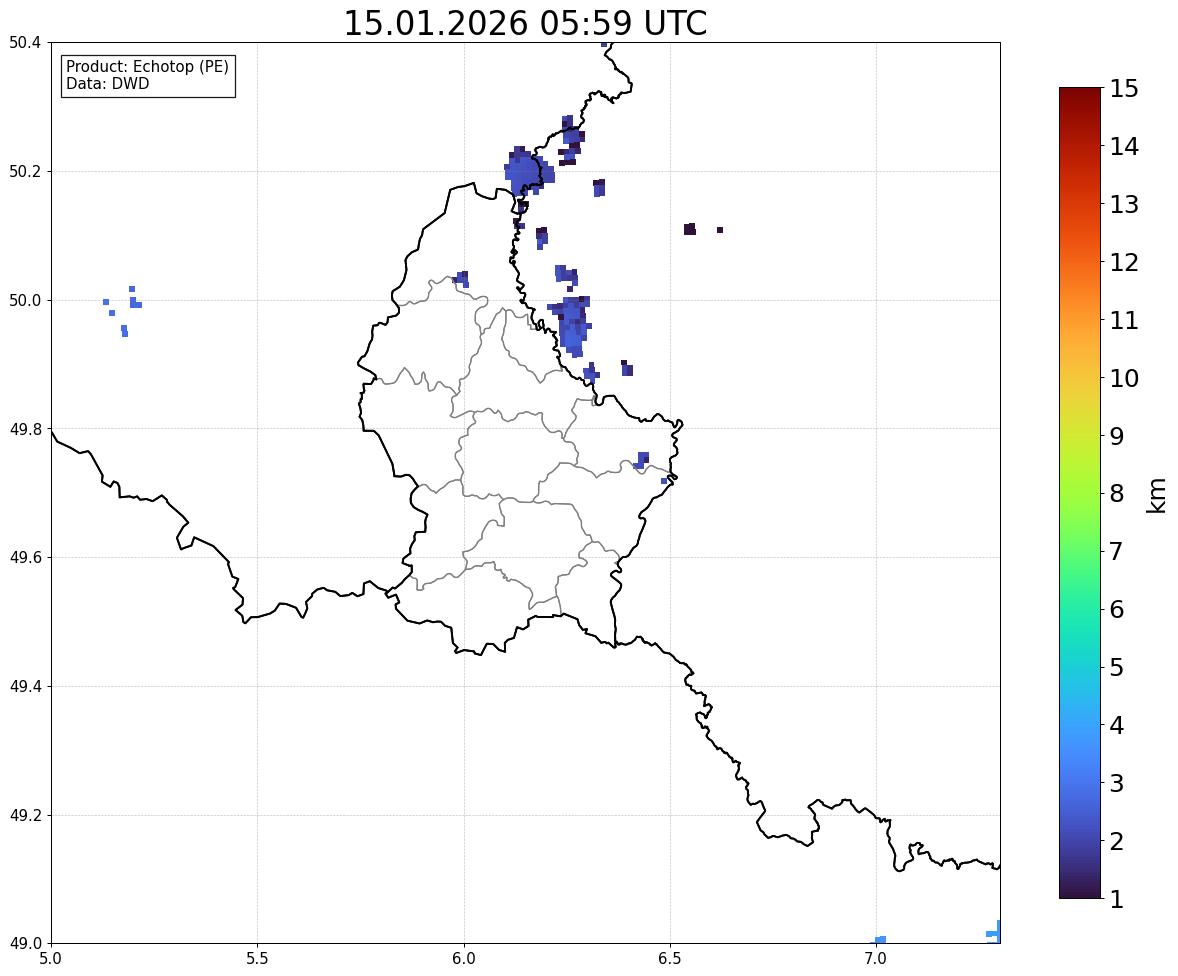Click latitude axis label 49.4

(x=25, y=687)
